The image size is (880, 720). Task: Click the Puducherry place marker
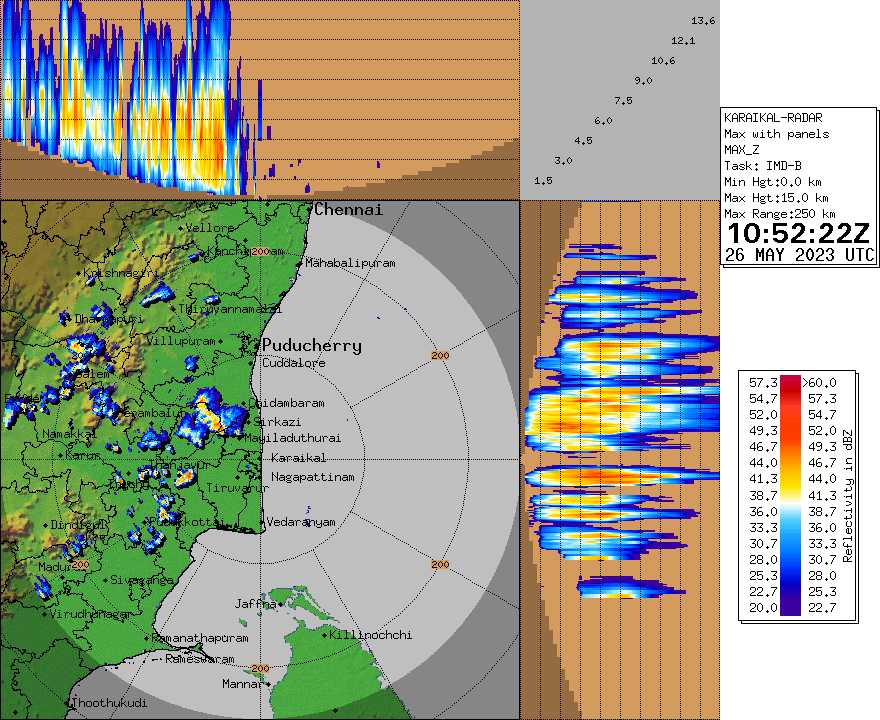258,345
